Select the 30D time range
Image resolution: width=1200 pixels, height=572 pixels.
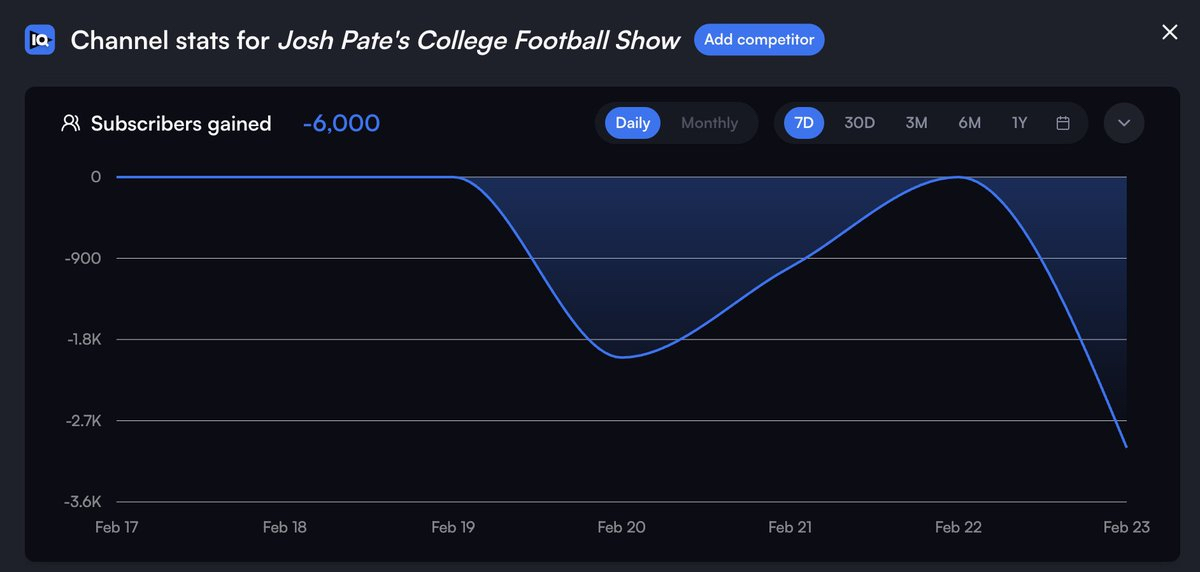859,123
